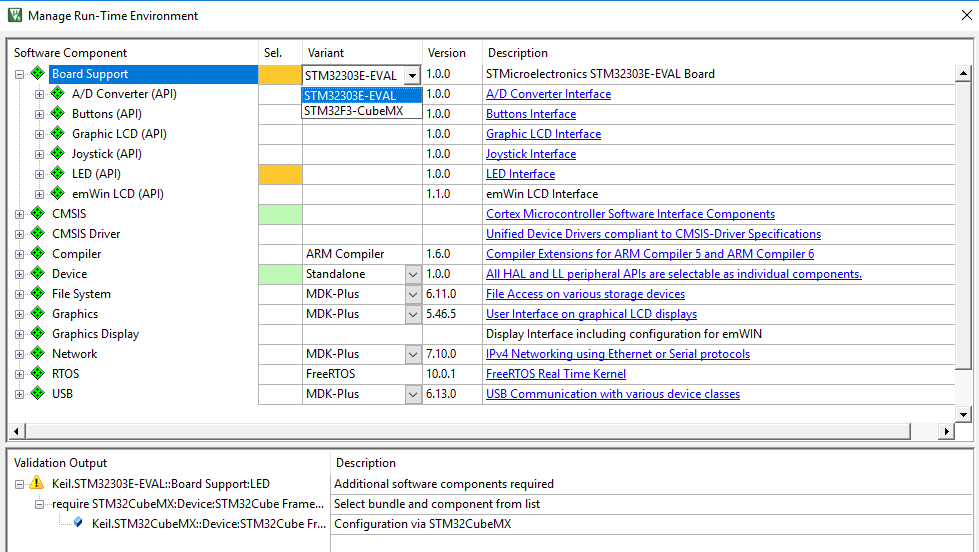Click the green diamond icon beside Compiler

click(x=38, y=253)
